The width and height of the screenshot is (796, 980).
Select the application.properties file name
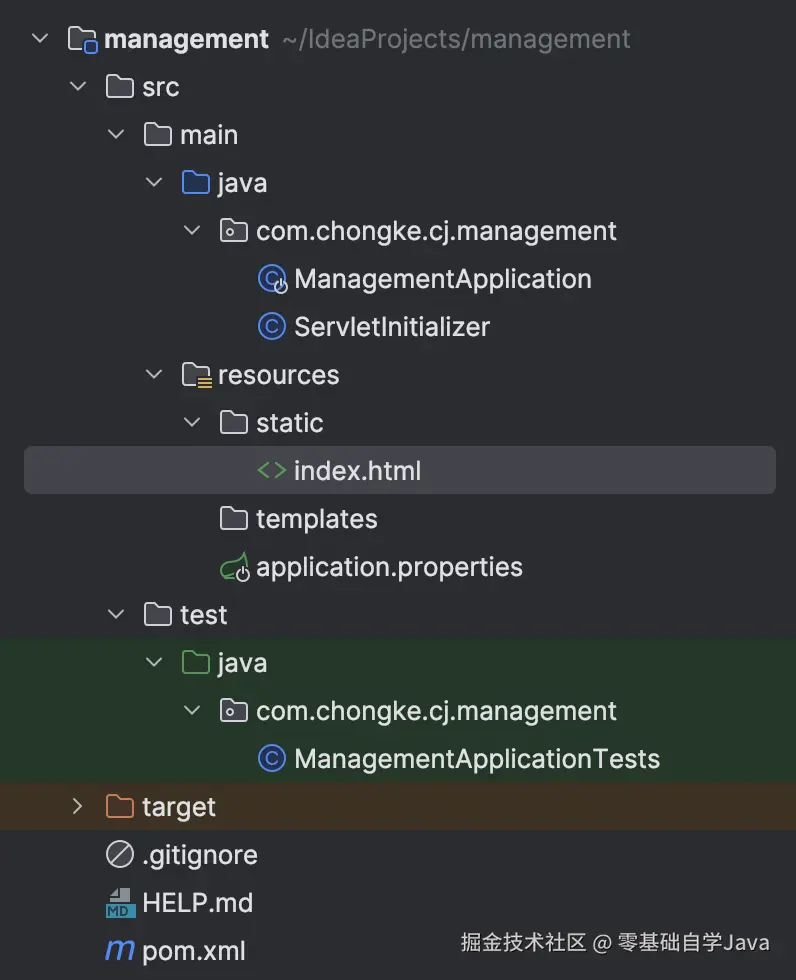point(389,567)
